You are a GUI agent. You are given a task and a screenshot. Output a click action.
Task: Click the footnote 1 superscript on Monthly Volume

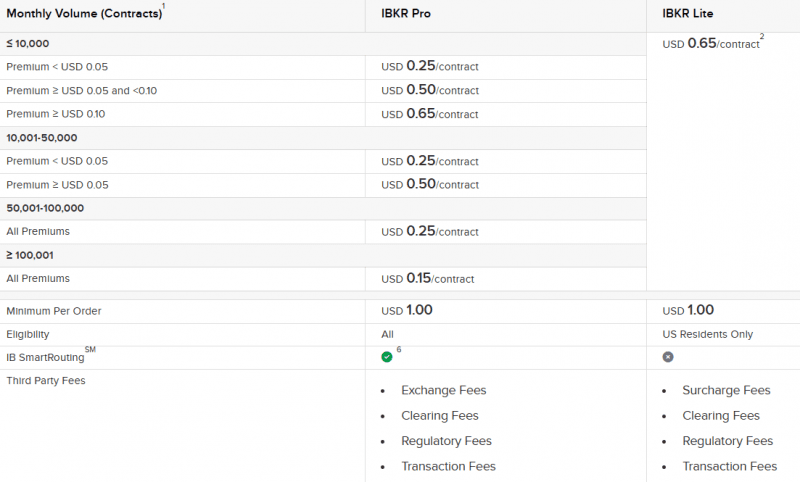coord(163,6)
